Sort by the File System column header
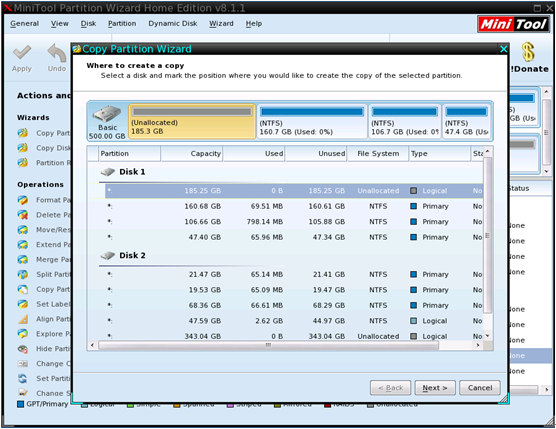Viewport: 556px width, 429px height. coord(378,154)
